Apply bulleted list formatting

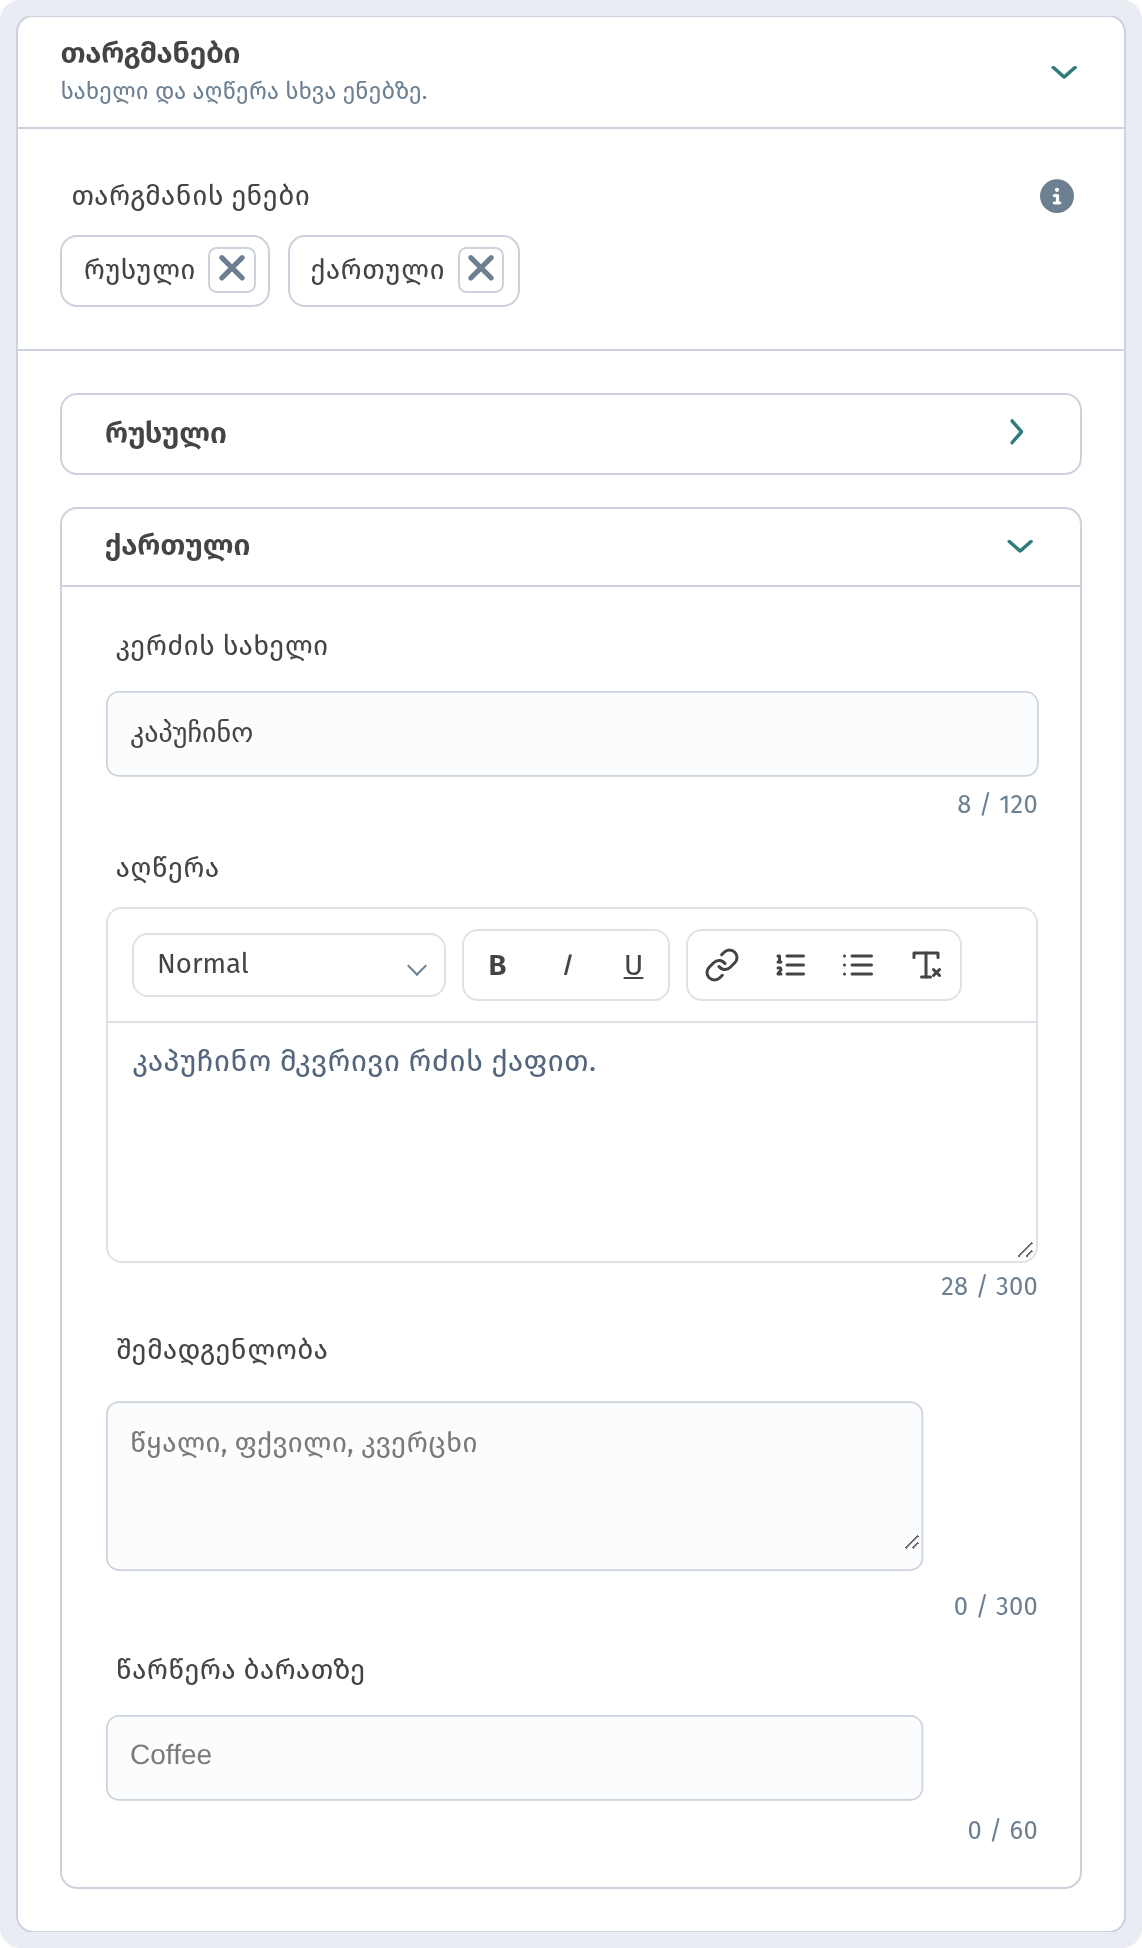point(858,965)
